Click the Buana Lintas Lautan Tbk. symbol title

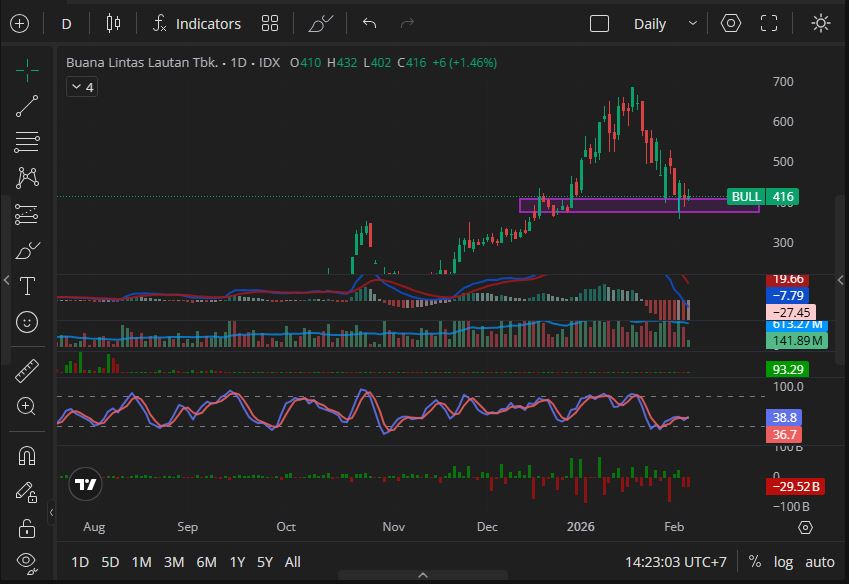[x=142, y=63]
